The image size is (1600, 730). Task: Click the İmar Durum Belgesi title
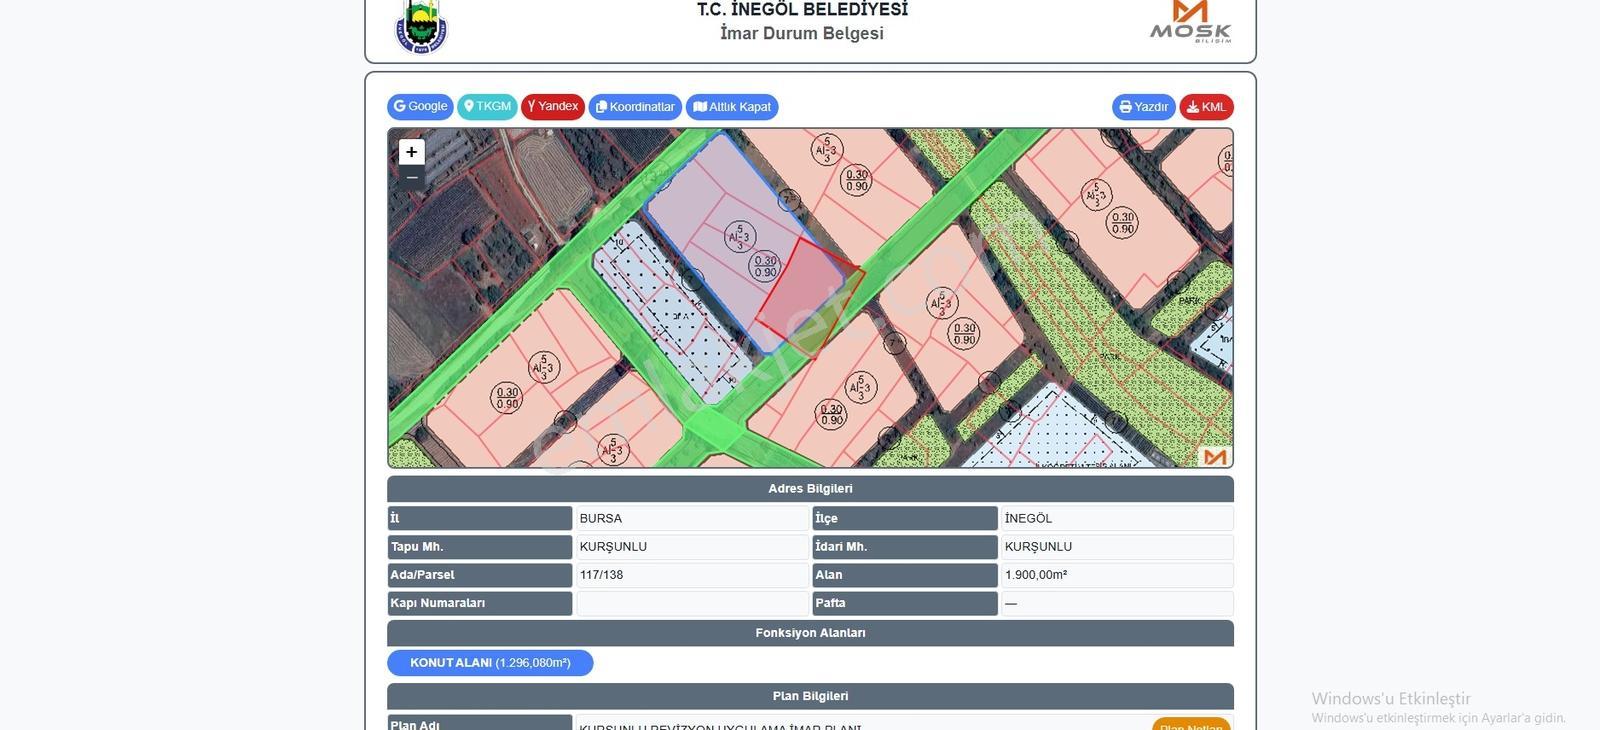[x=802, y=33]
